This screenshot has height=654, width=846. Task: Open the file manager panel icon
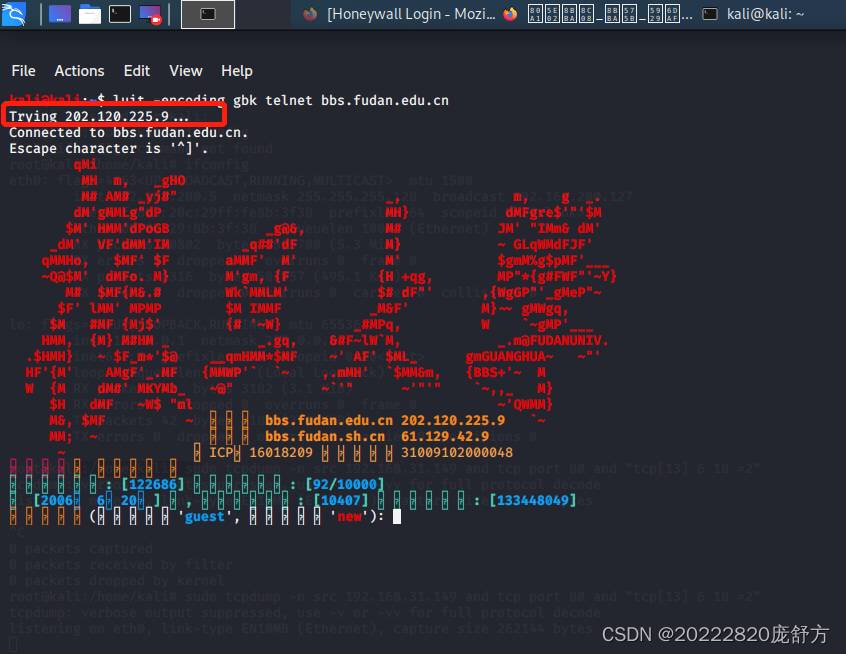coord(90,14)
